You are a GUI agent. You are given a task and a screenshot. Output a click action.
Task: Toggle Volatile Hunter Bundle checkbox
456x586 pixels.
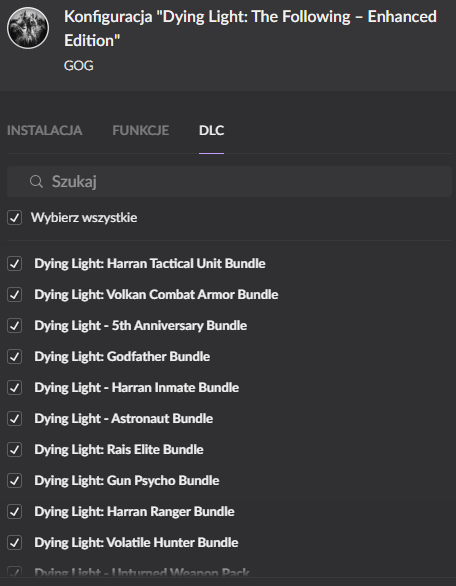(x=15, y=543)
